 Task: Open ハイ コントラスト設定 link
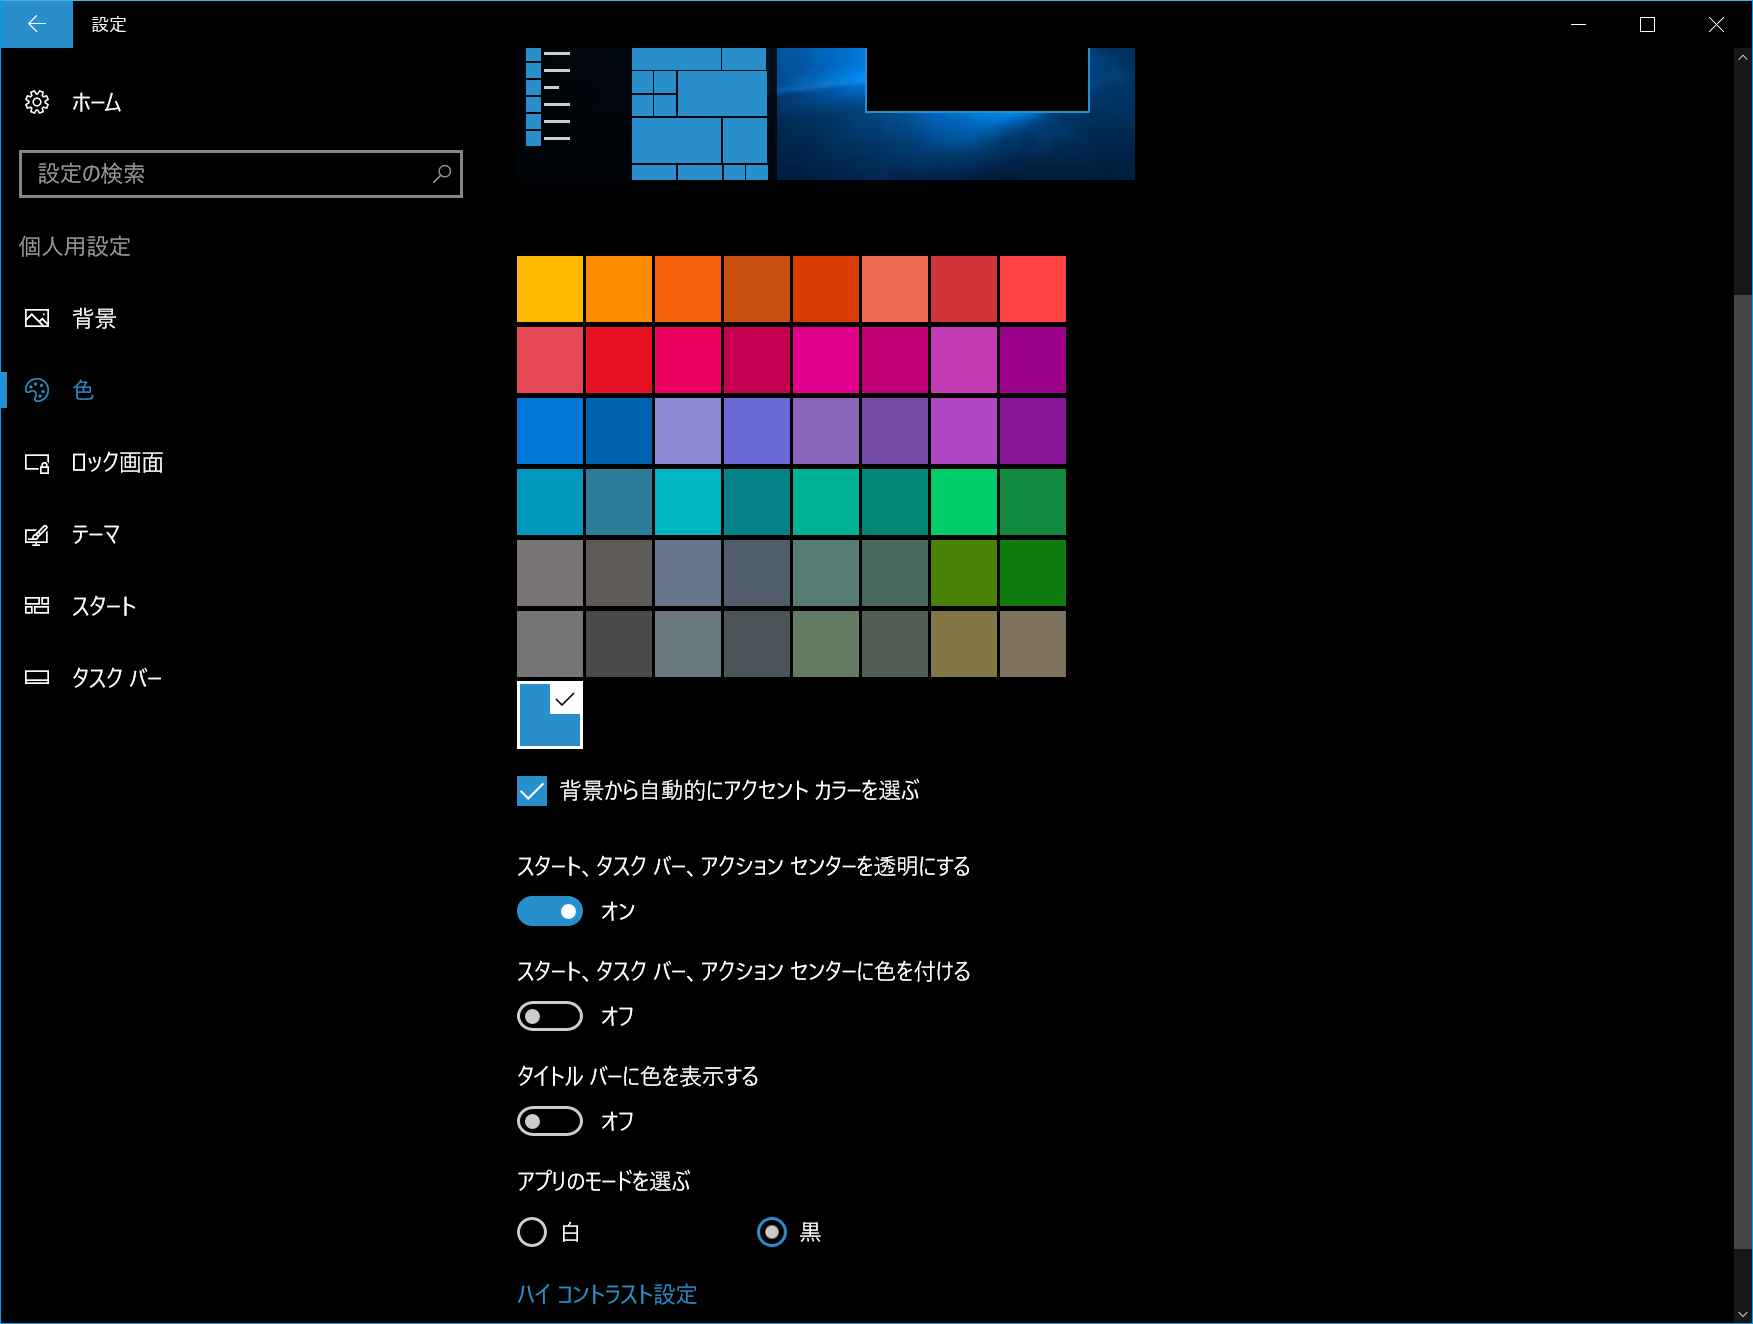click(607, 1294)
